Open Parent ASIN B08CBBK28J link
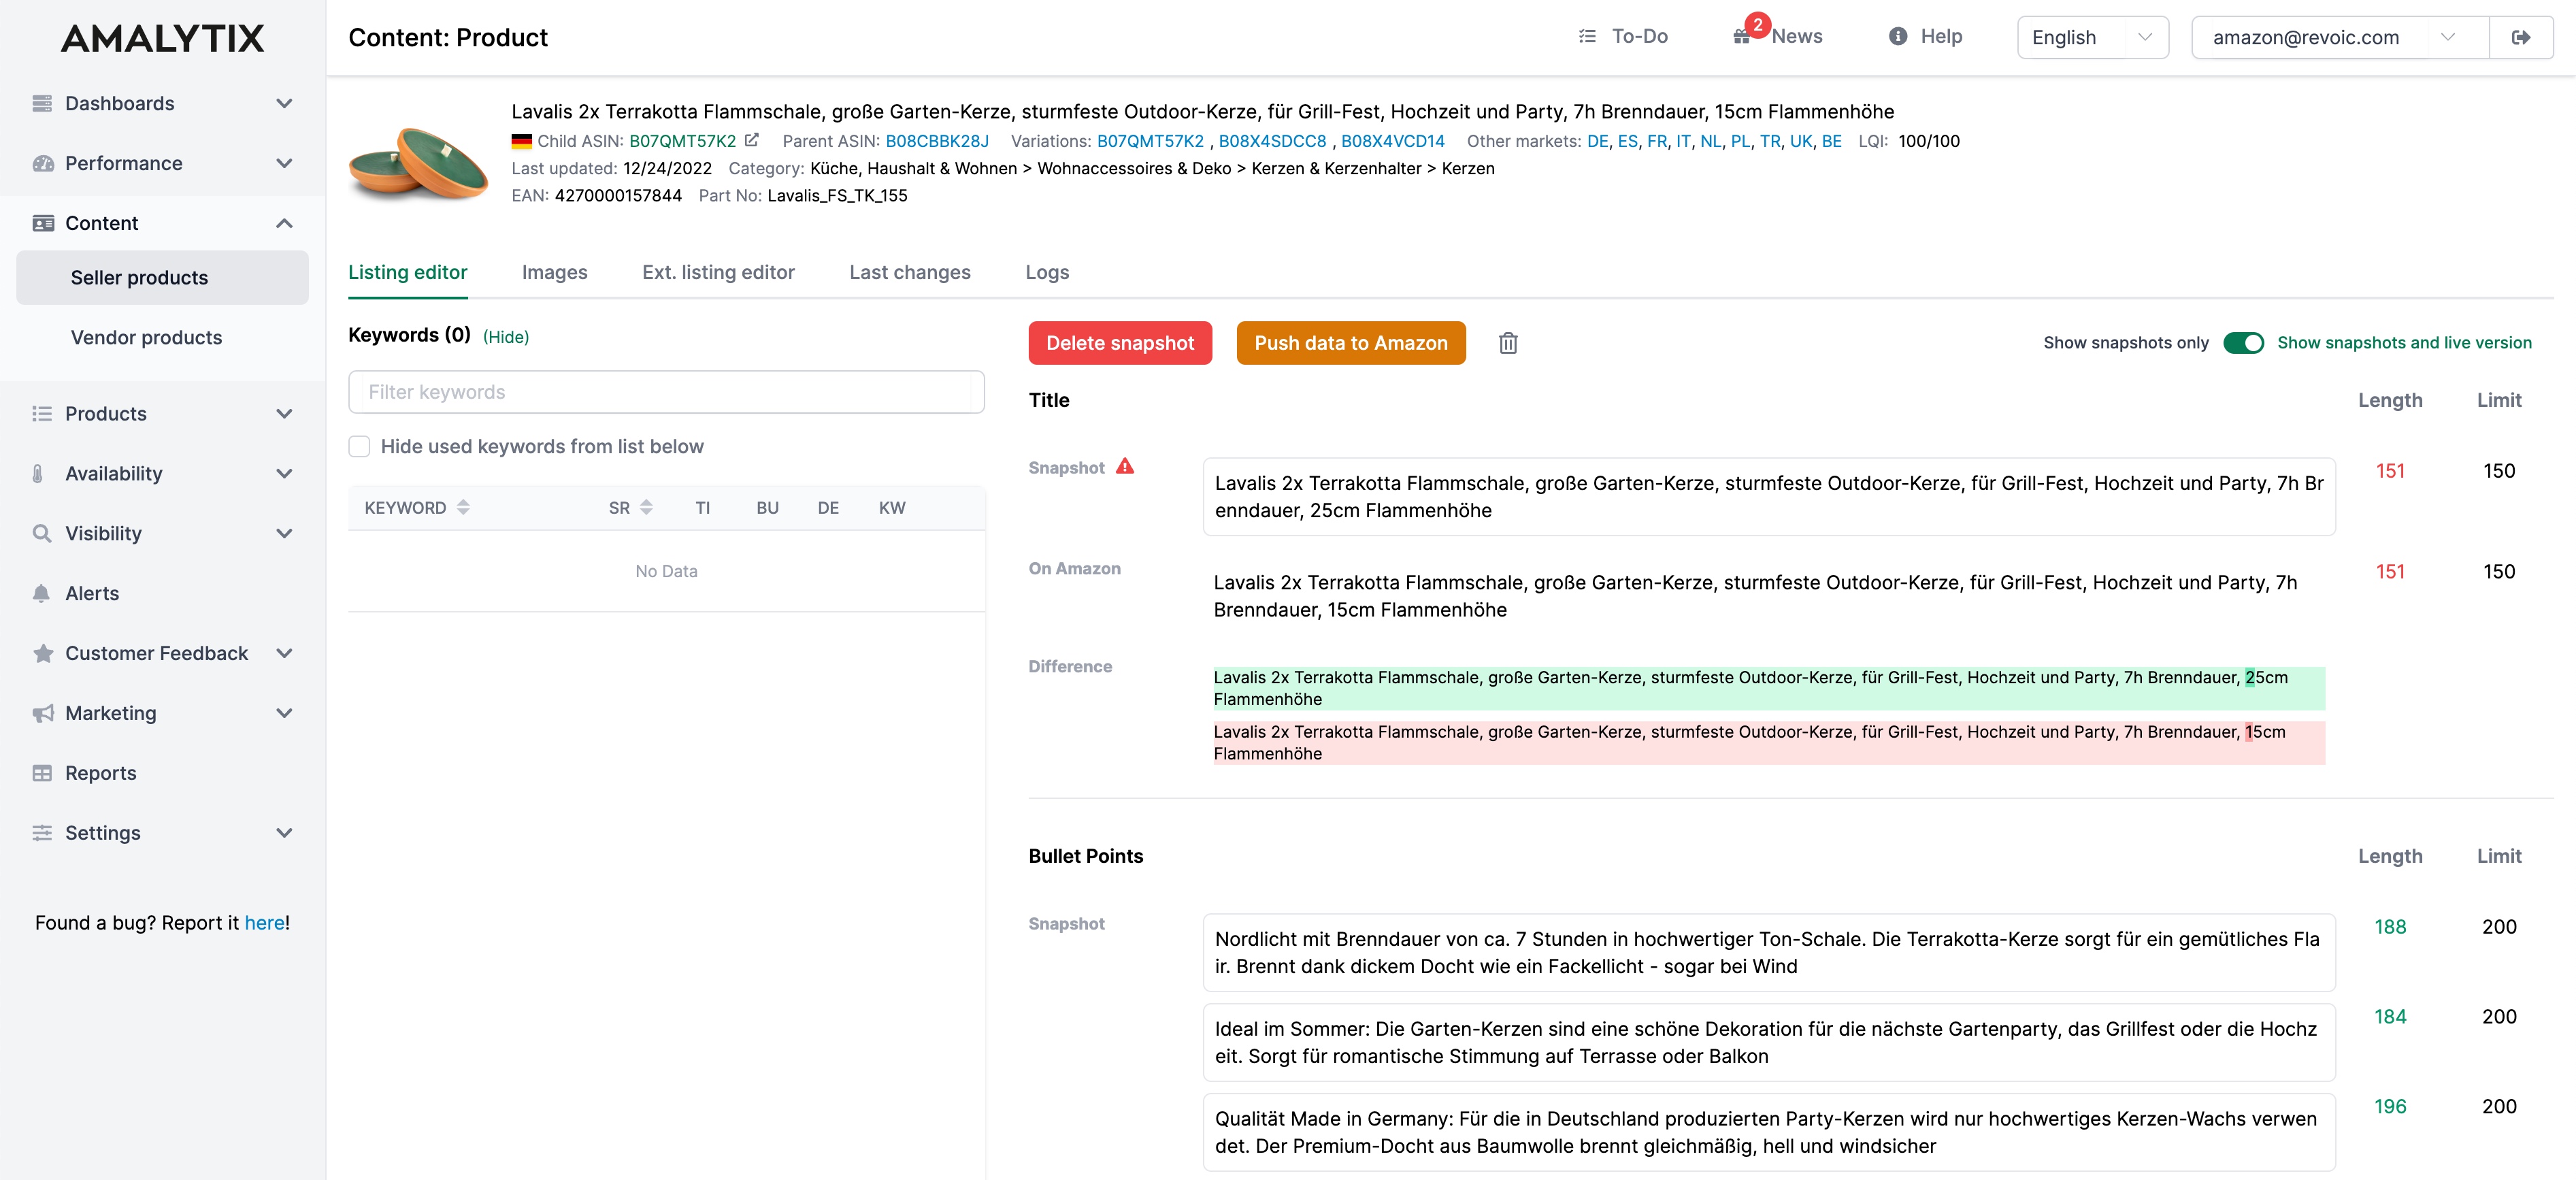 tap(936, 141)
